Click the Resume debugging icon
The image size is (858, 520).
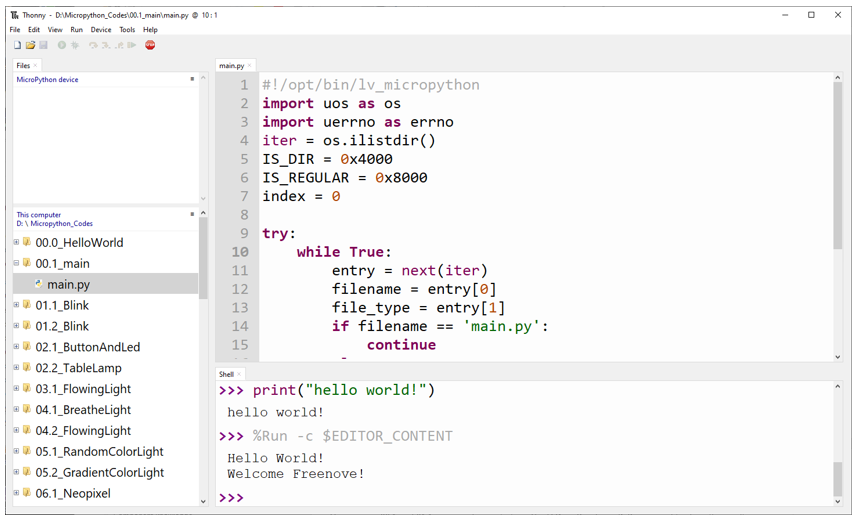pyautogui.click(x=132, y=45)
